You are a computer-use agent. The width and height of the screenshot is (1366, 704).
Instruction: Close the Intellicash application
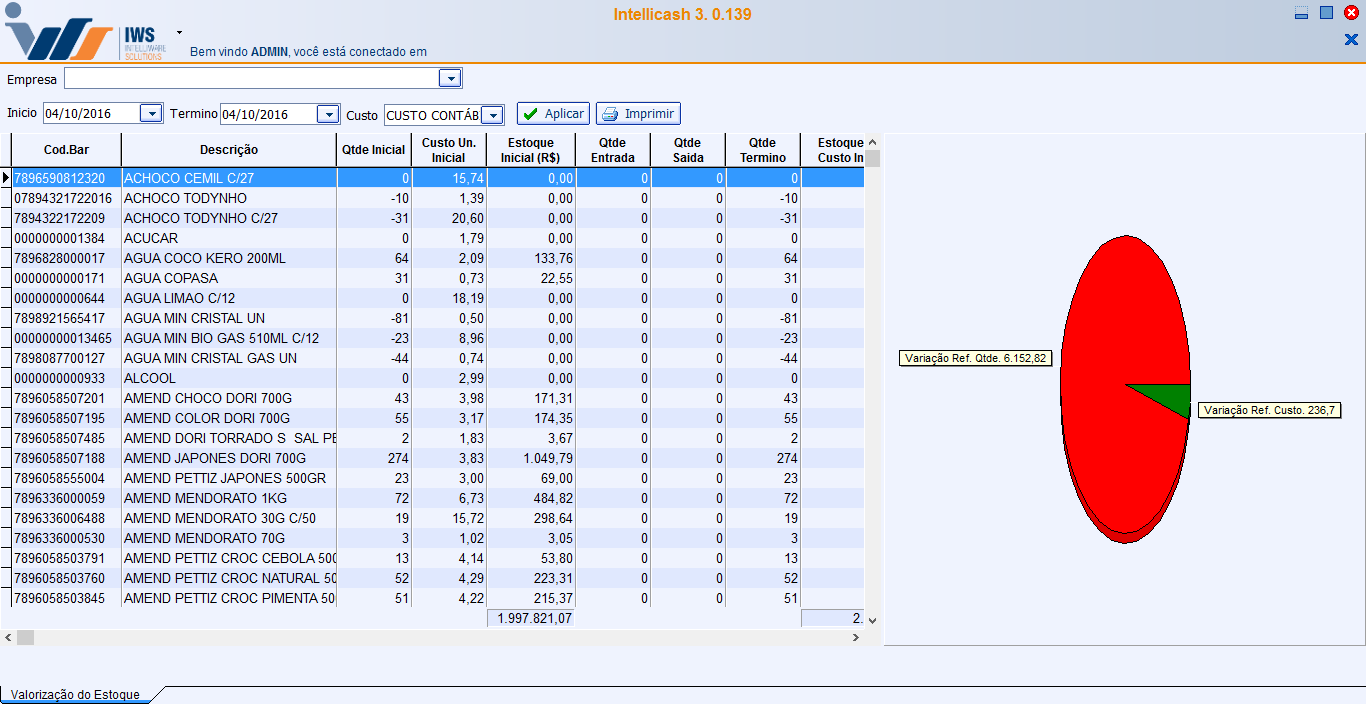(1351, 13)
